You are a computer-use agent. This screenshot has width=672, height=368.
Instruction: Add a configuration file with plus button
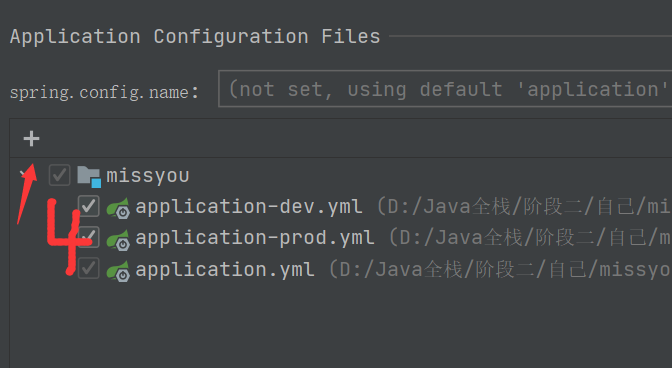pos(31,139)
